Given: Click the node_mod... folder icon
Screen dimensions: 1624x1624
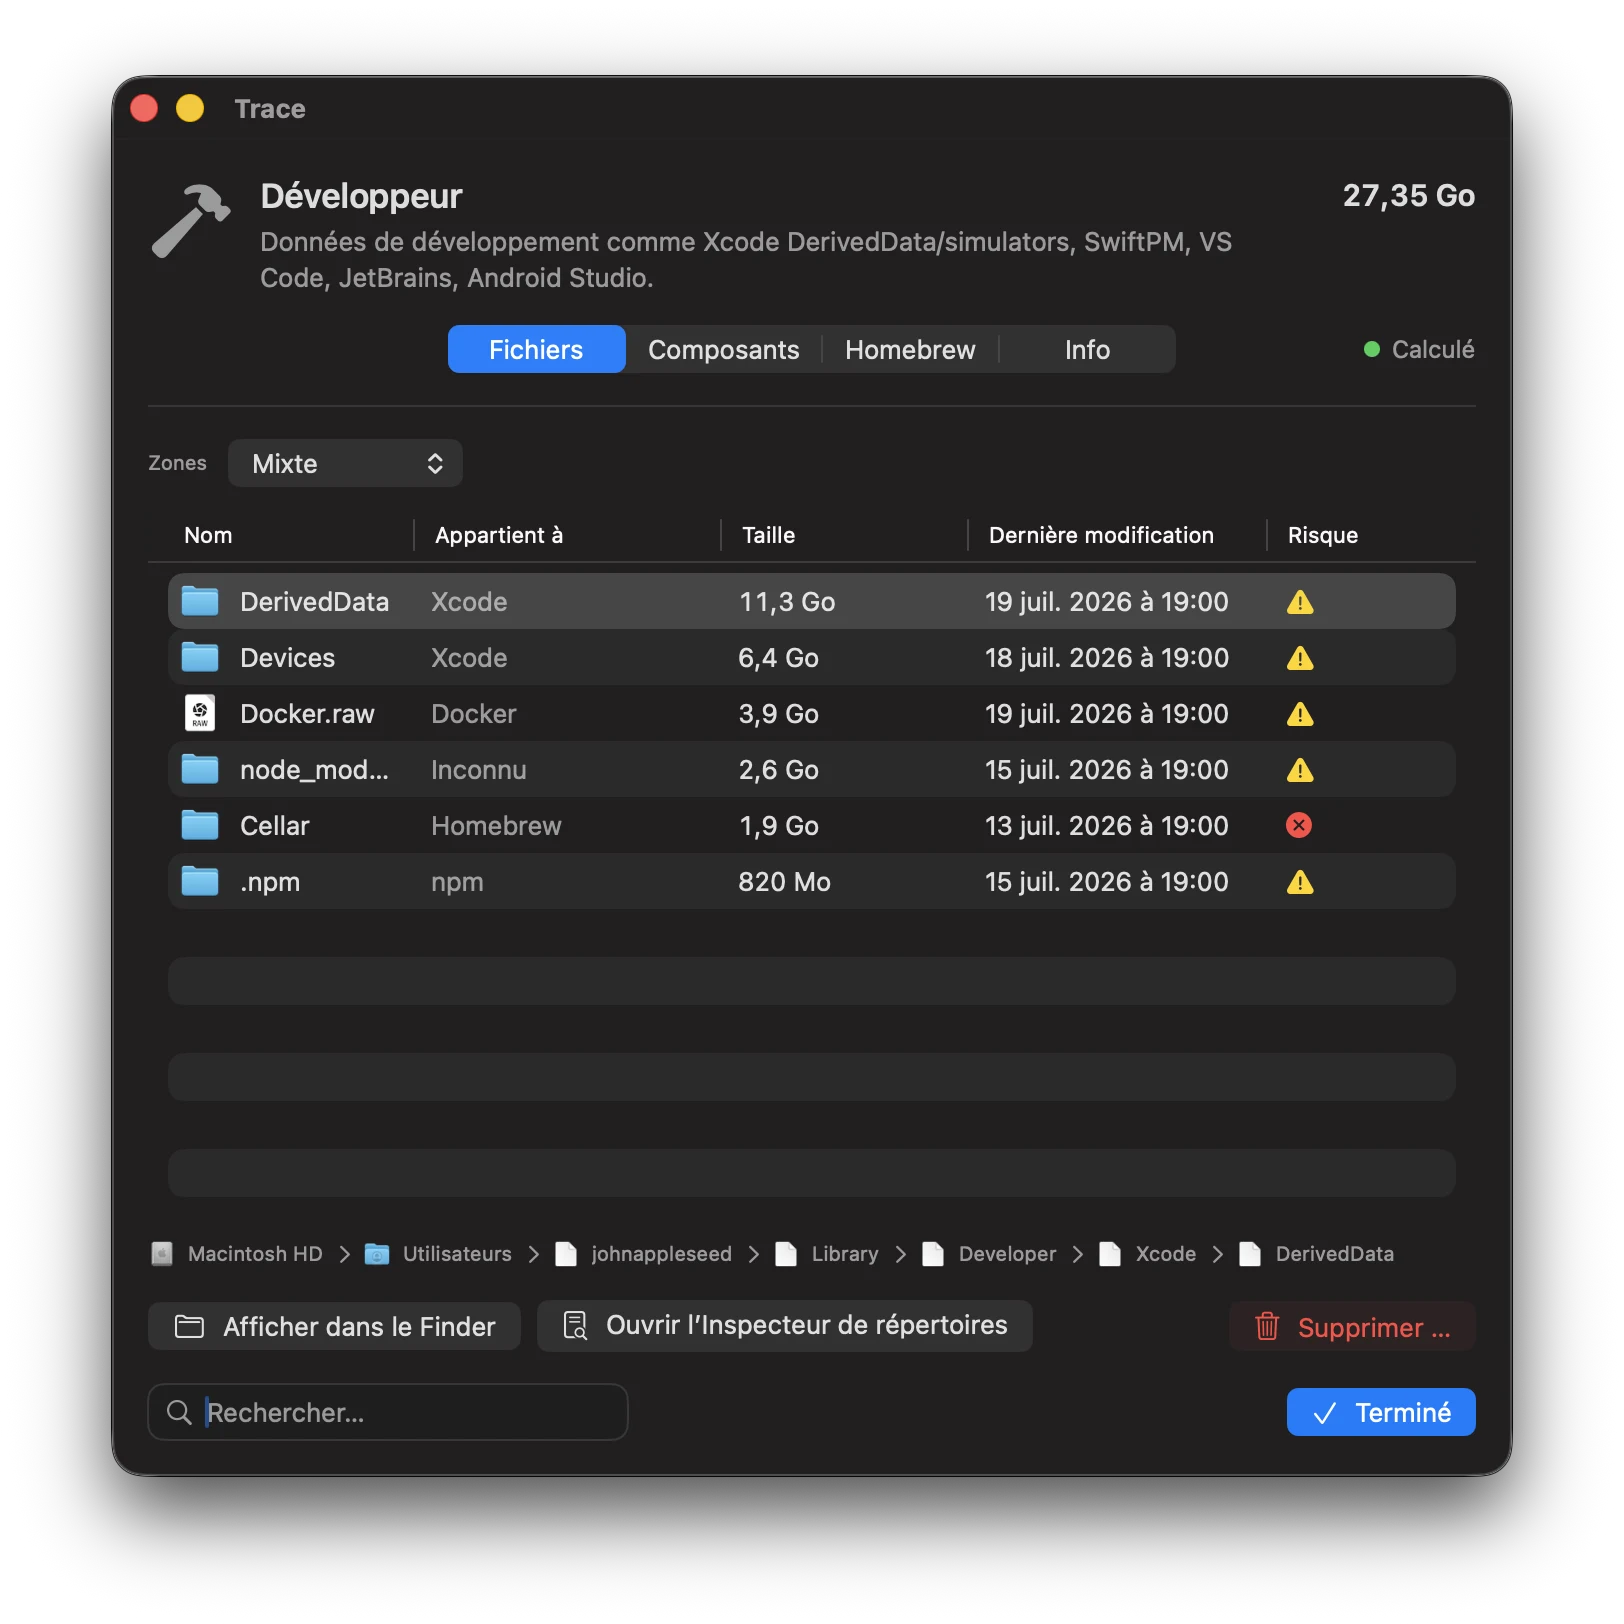Looking at the screenshot, I should tap(200, 769).
